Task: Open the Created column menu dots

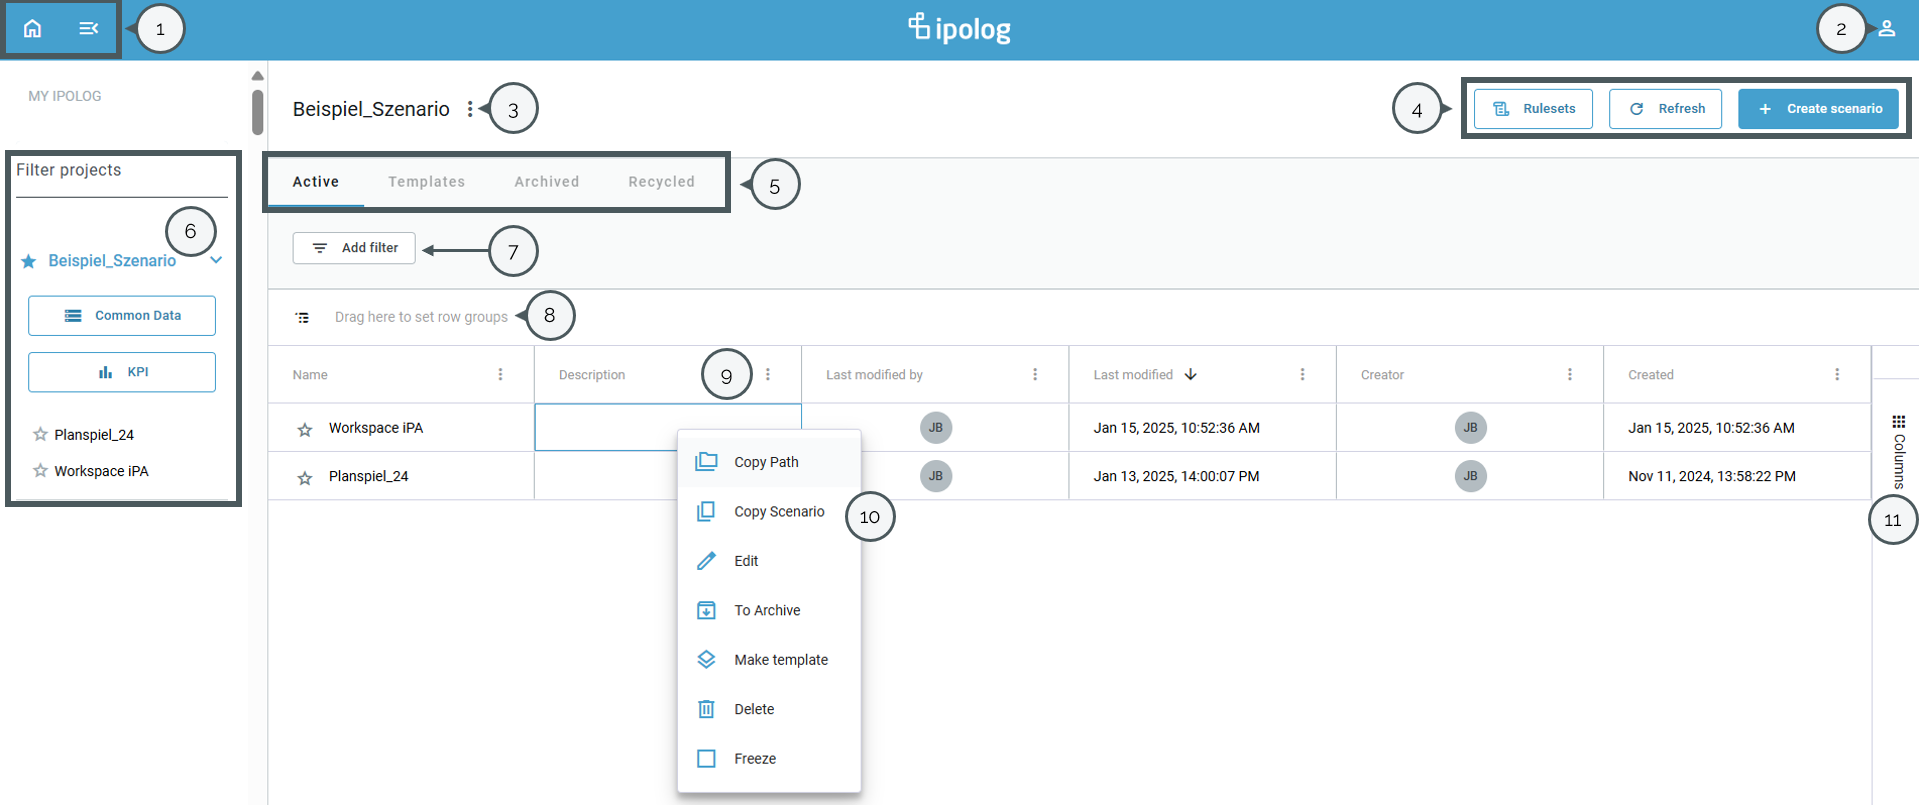Action: pyautogui.click(x=1837, y=374)
